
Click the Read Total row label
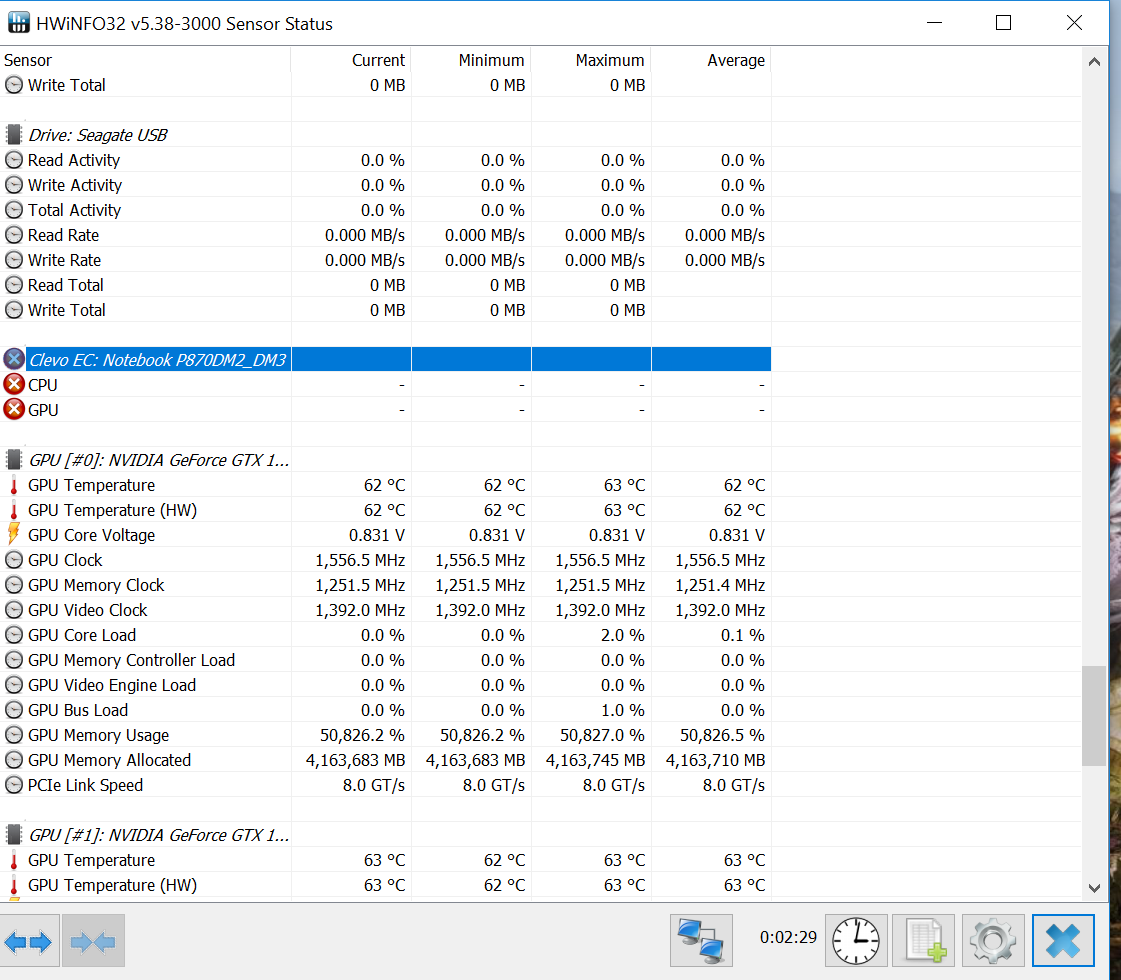click(65, 284)
